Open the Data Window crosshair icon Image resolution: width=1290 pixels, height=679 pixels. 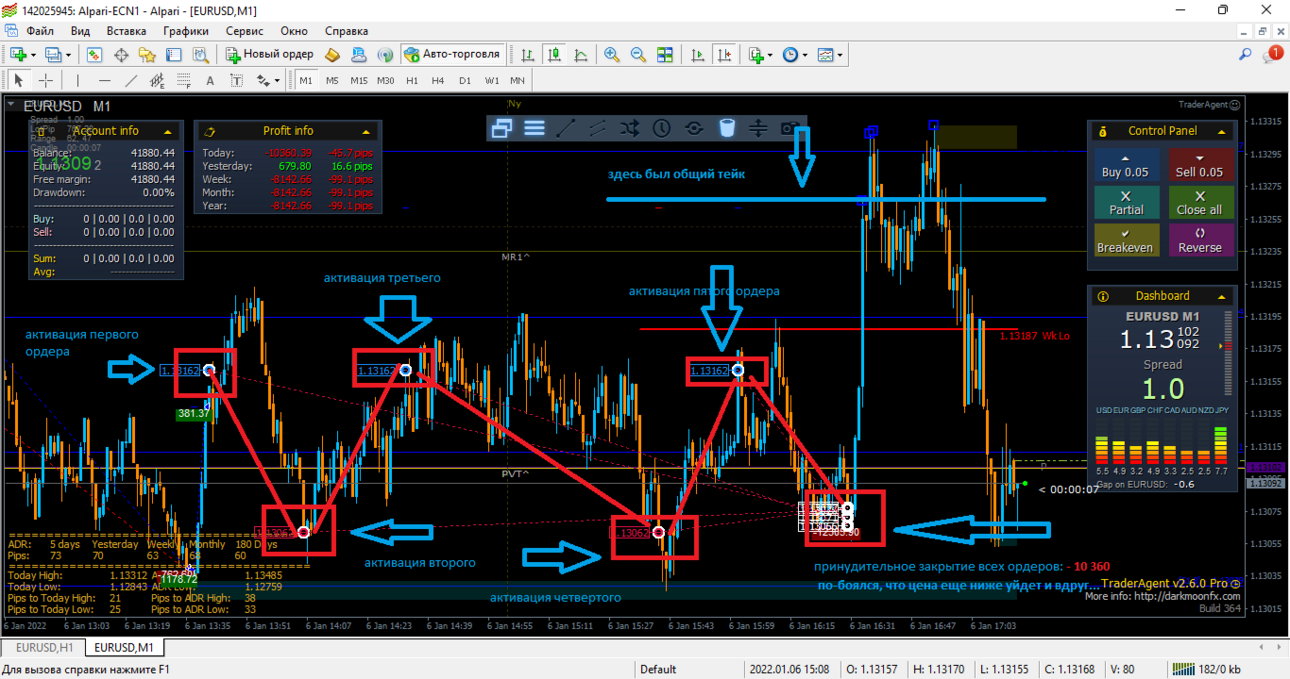121,55
